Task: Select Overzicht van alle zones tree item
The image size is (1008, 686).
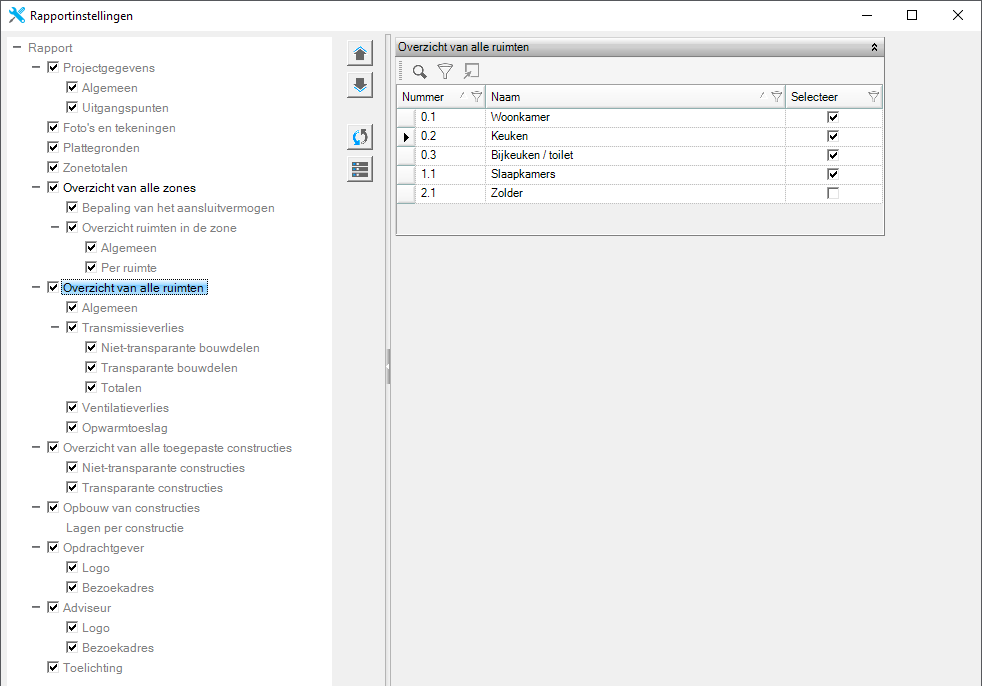Action: click(x=129, y=188)
